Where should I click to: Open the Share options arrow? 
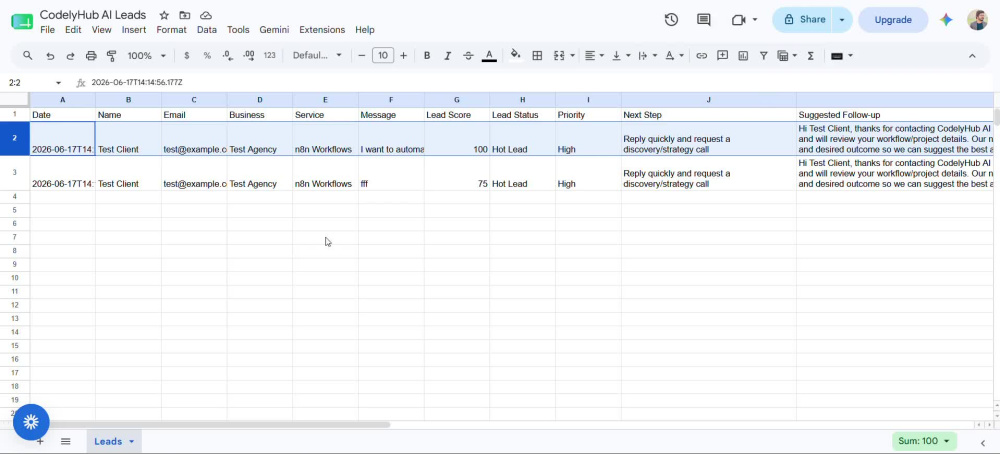842,20
